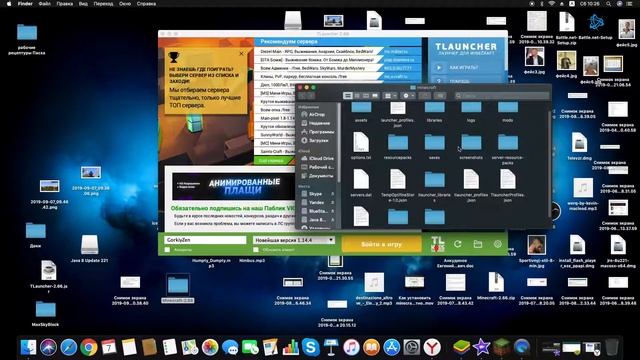Click the play icon beside Как играть
Screen dimensions: 640x360
tap(439, 67)
